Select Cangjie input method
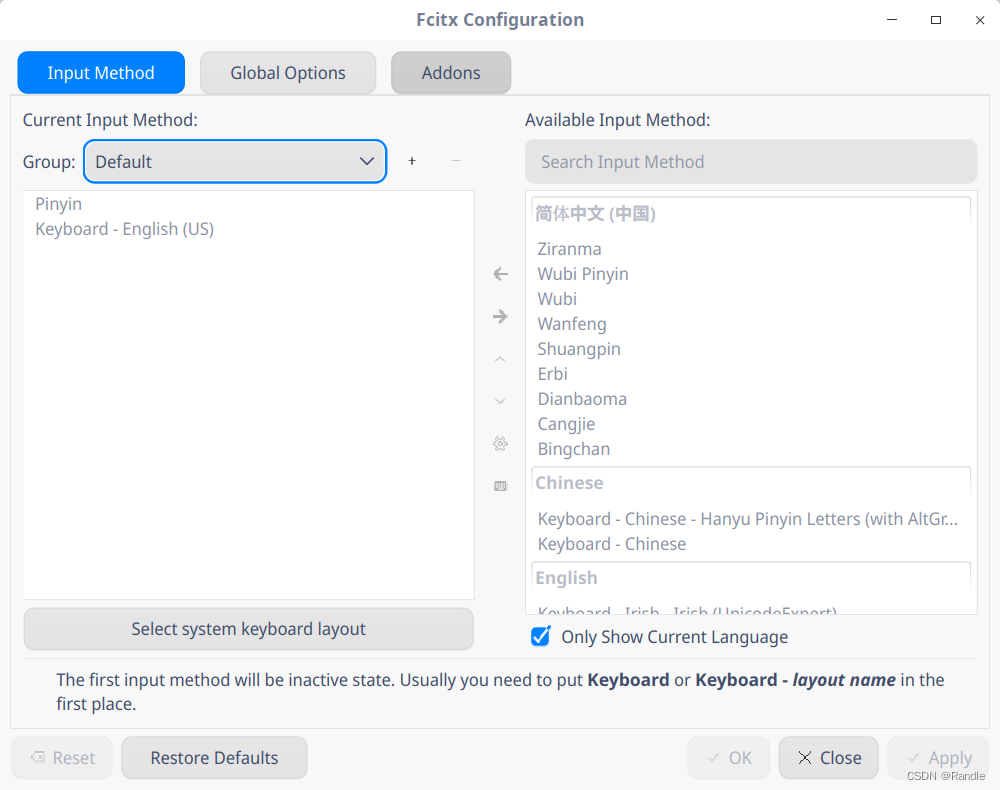1000x790 pixels. click(x=751, y=424)
